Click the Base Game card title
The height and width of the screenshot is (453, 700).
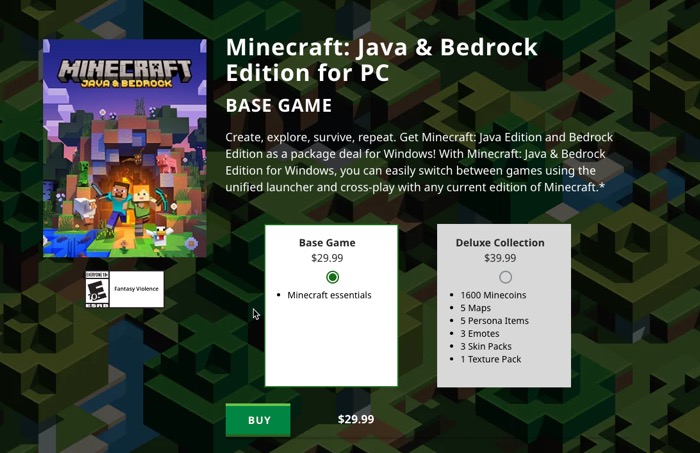click(327, 243)
